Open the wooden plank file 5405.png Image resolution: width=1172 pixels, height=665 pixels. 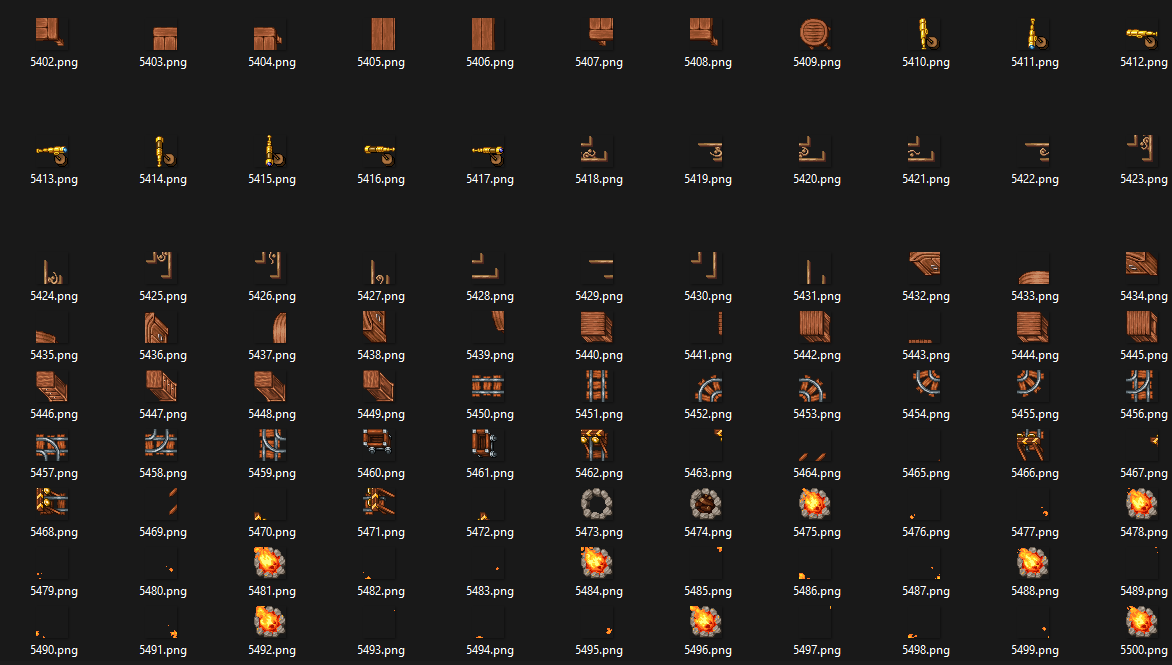coord(381,34)
